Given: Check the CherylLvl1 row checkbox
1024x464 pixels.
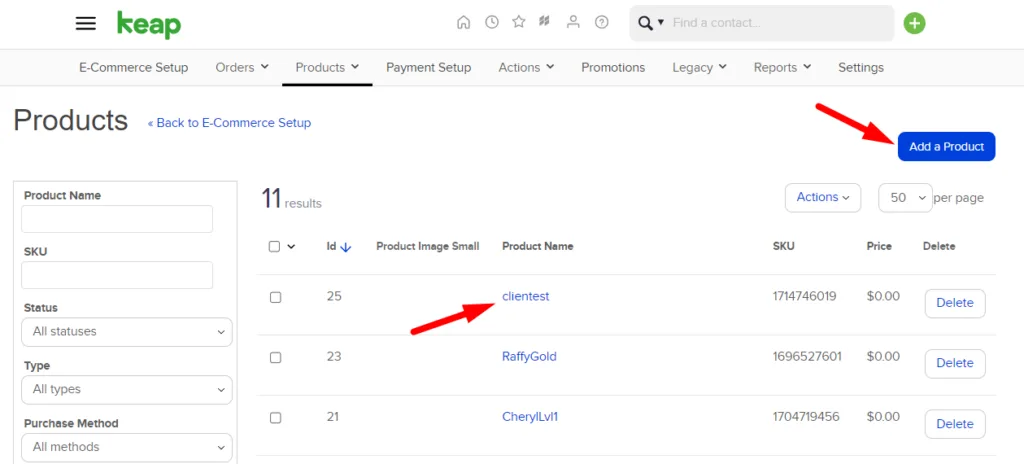Looking at the screenshot, I should 276,418.
